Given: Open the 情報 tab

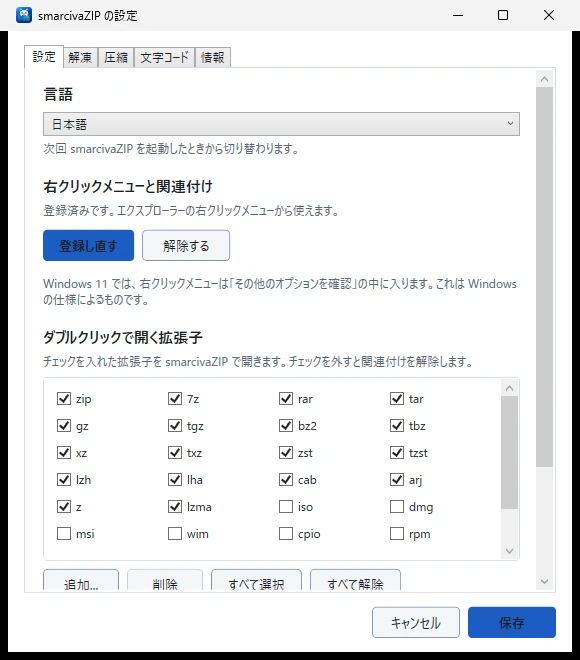Looking at the screenshot, I should click(x=213, y=57).
